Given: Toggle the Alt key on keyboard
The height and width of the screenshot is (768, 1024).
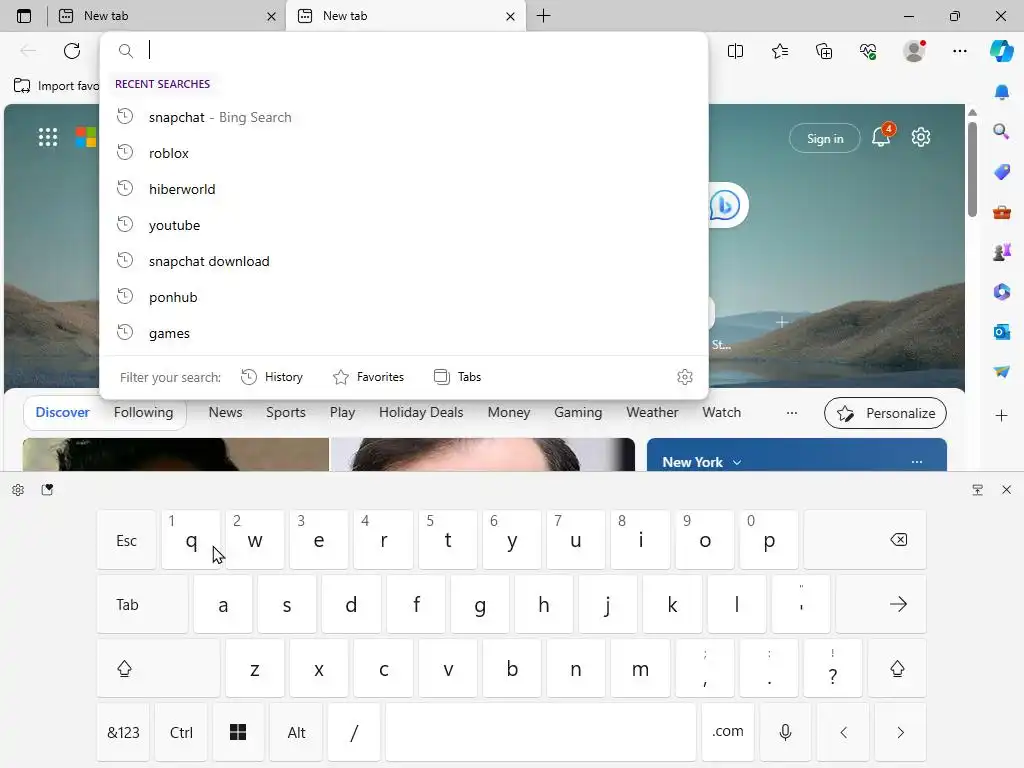Looking at the screenshot, I should [296, 732].
